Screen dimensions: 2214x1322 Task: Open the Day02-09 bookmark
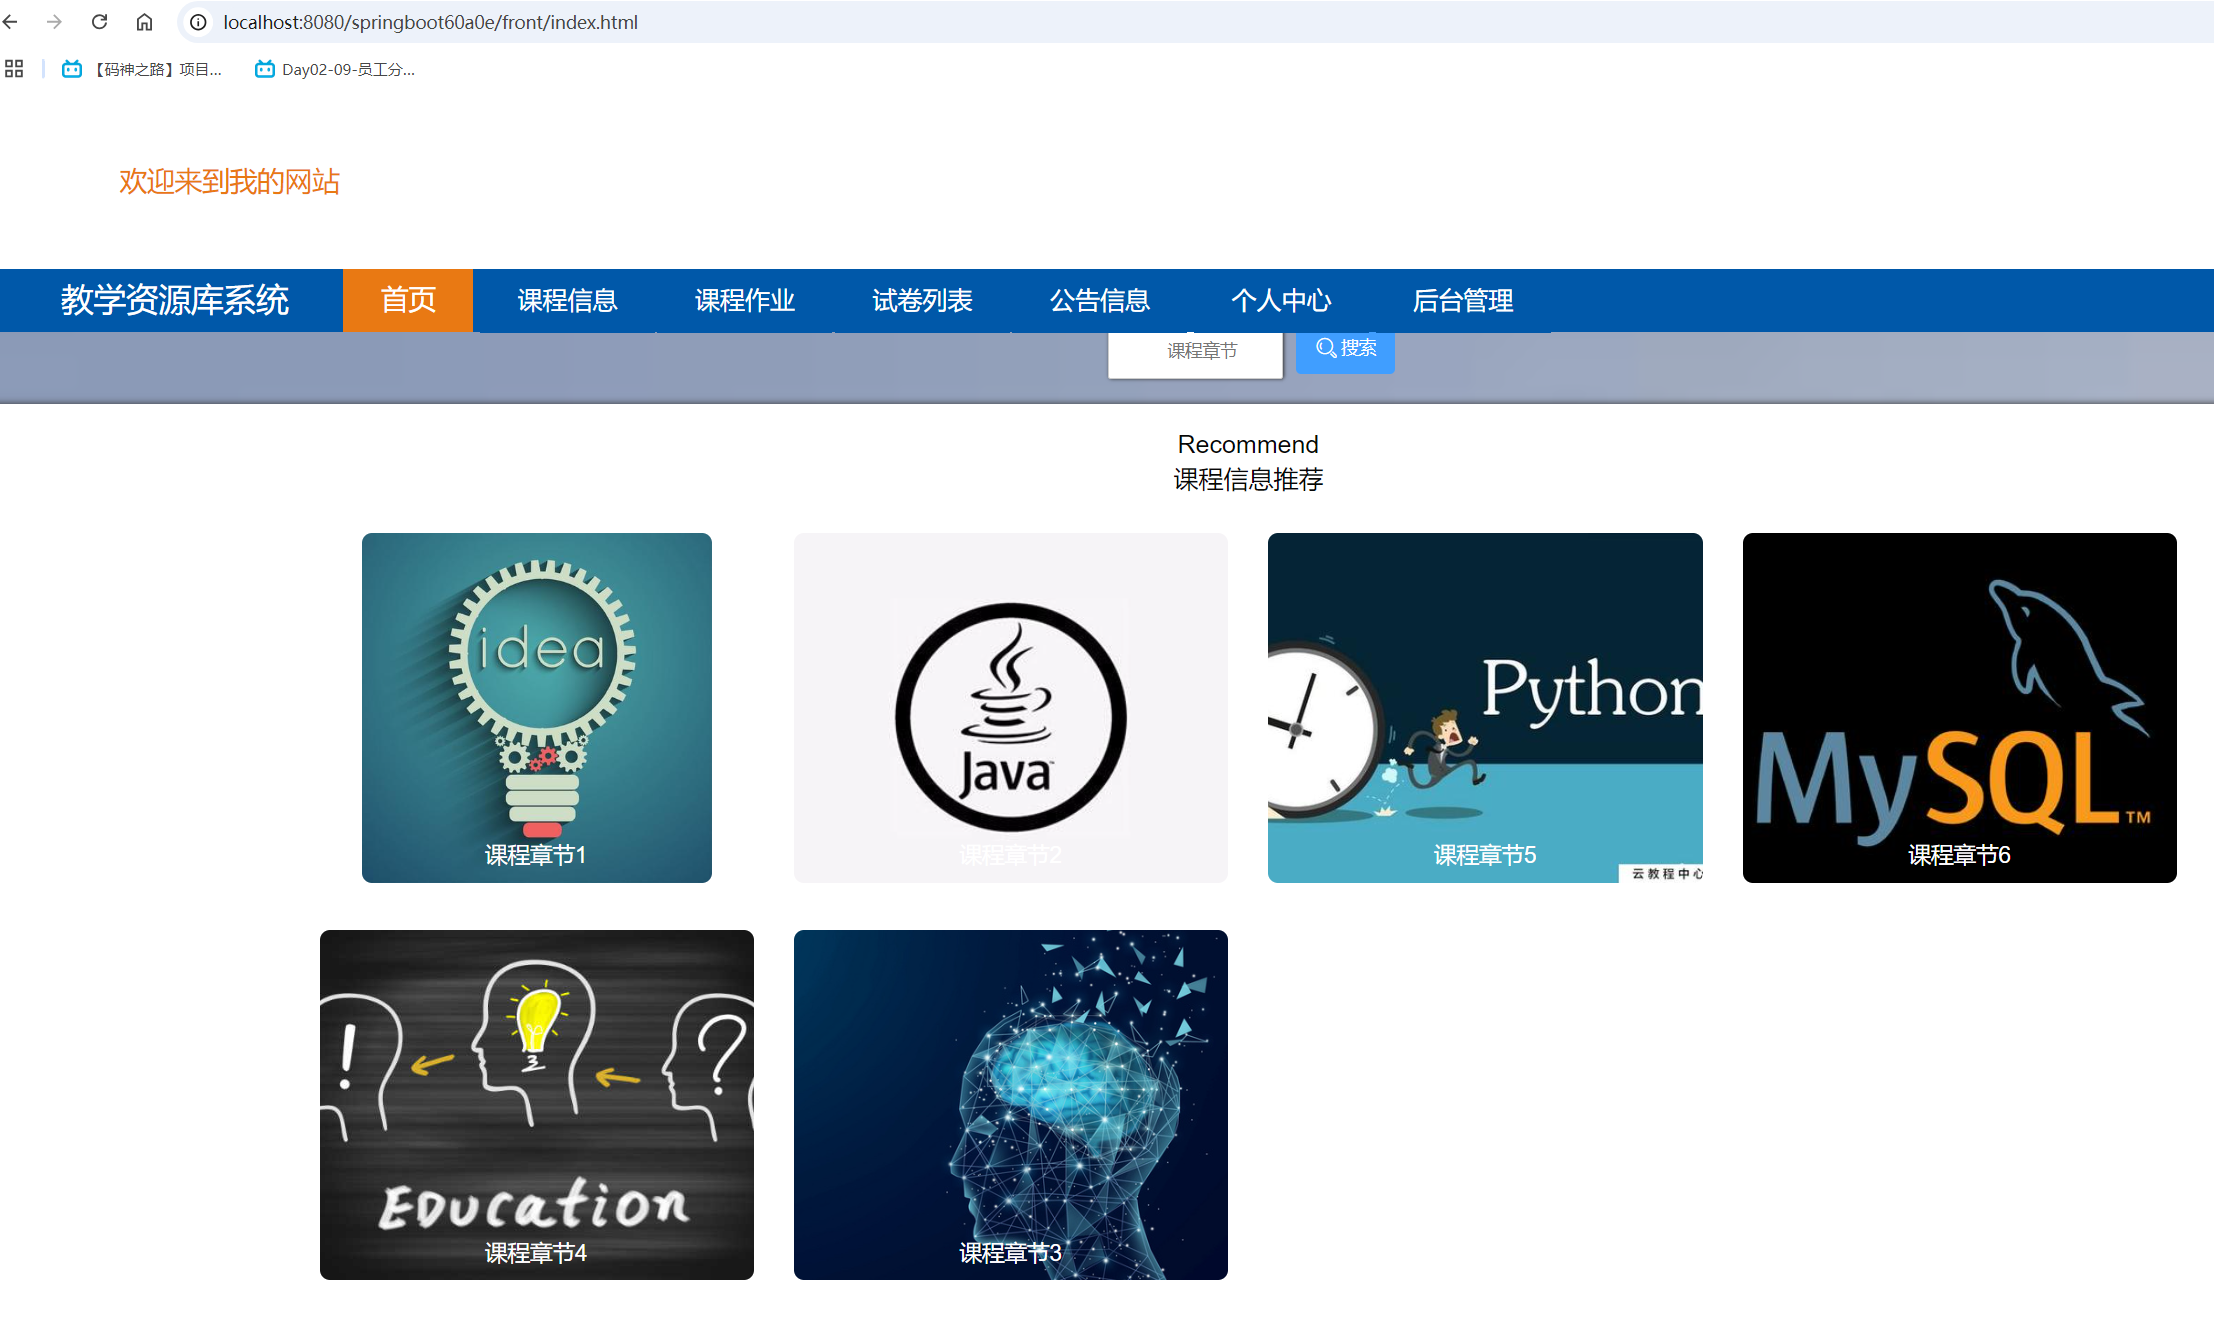335,69
